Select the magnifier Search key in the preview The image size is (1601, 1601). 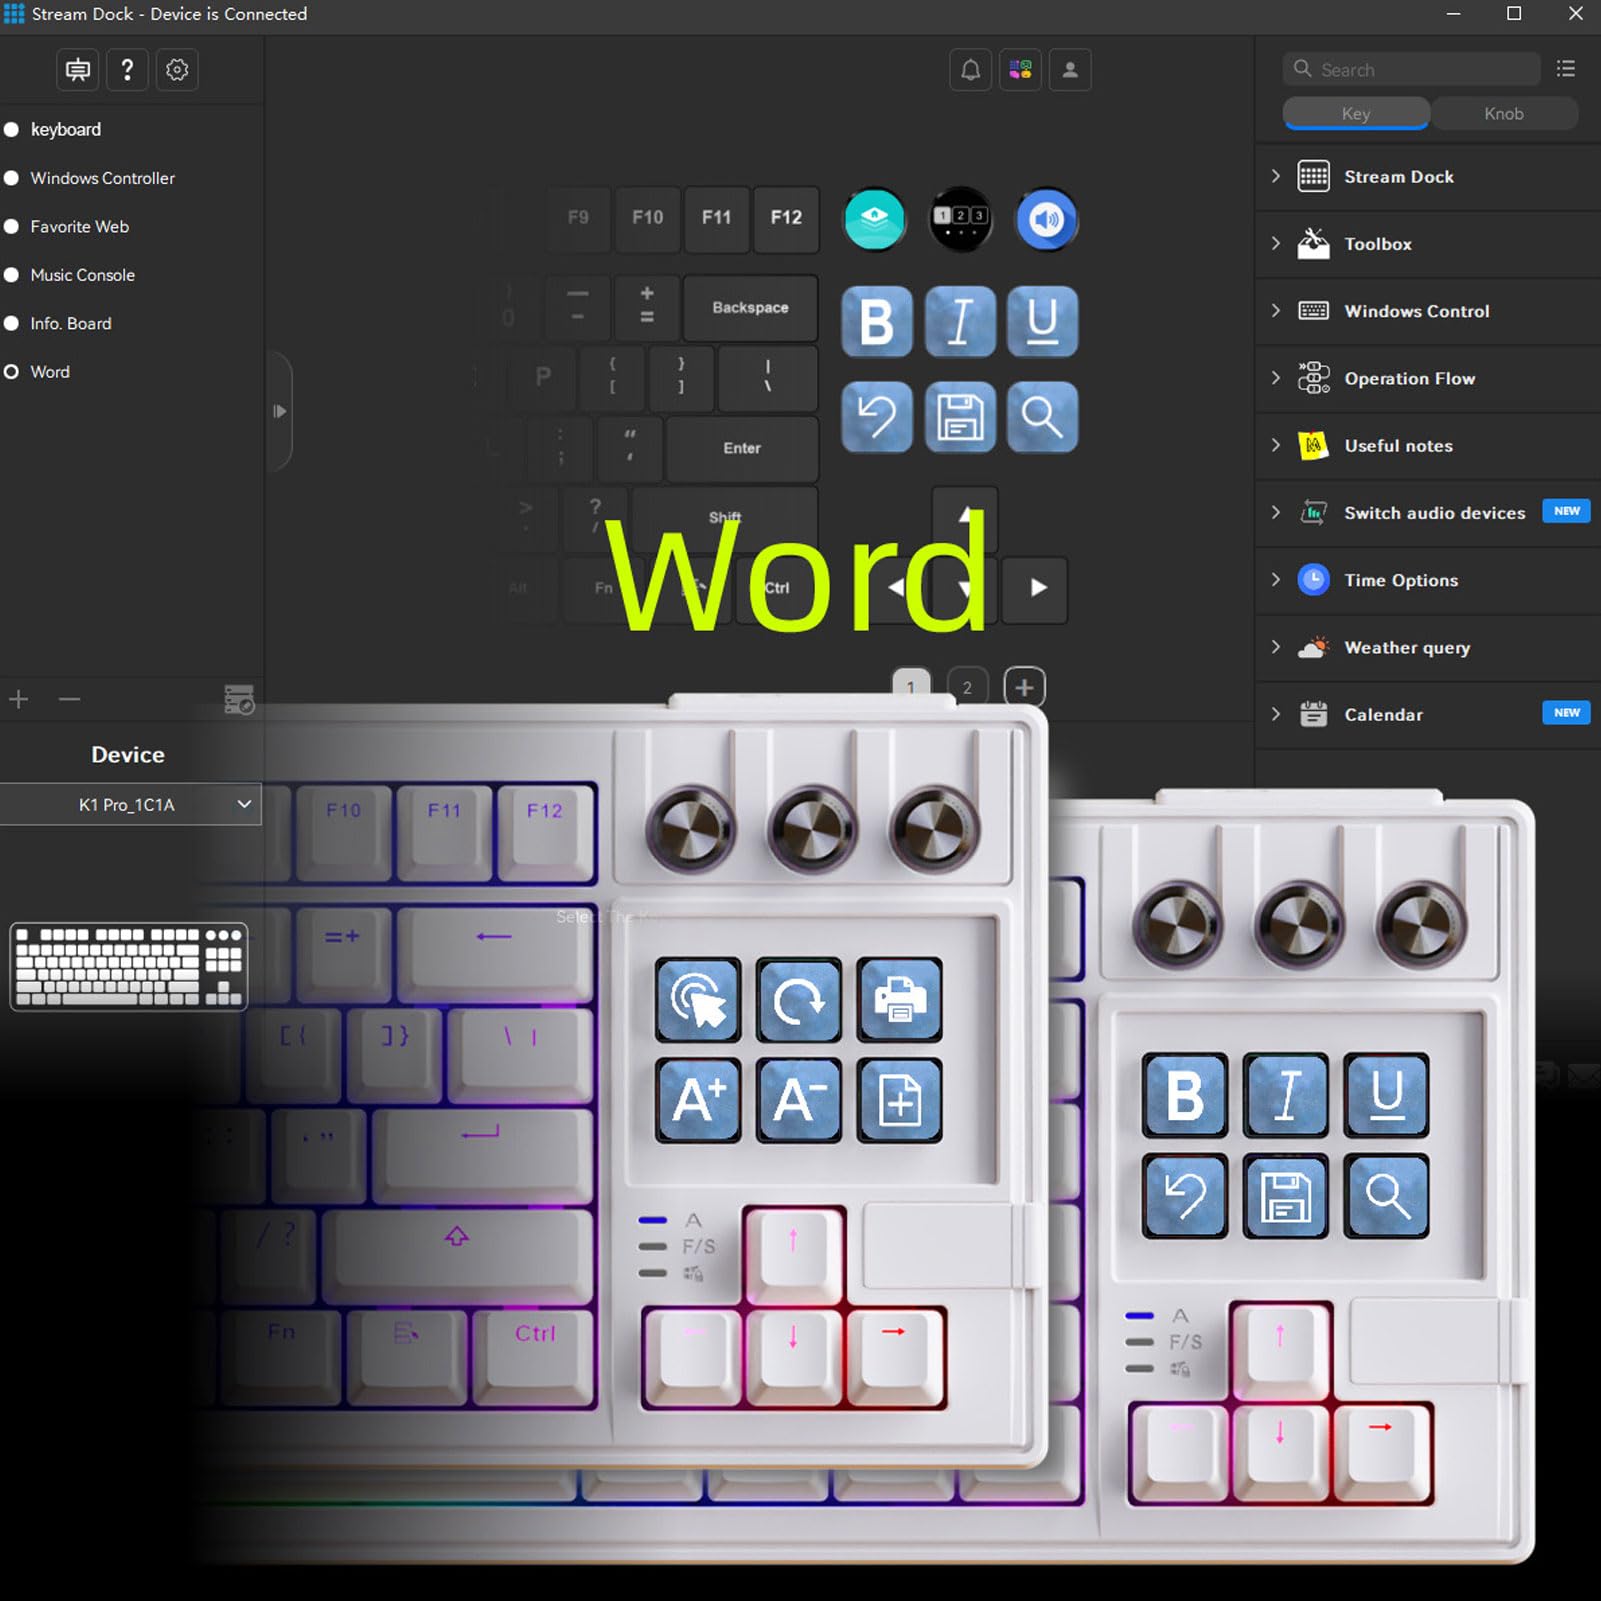coord(1042,416)
